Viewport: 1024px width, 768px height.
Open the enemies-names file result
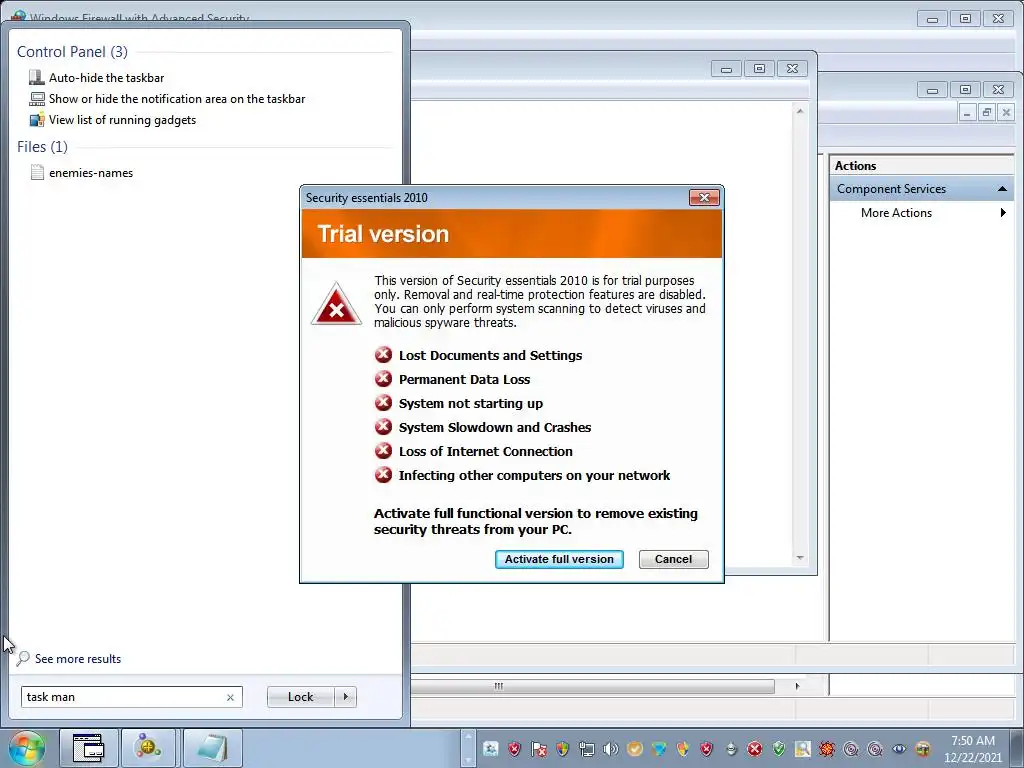91,173
